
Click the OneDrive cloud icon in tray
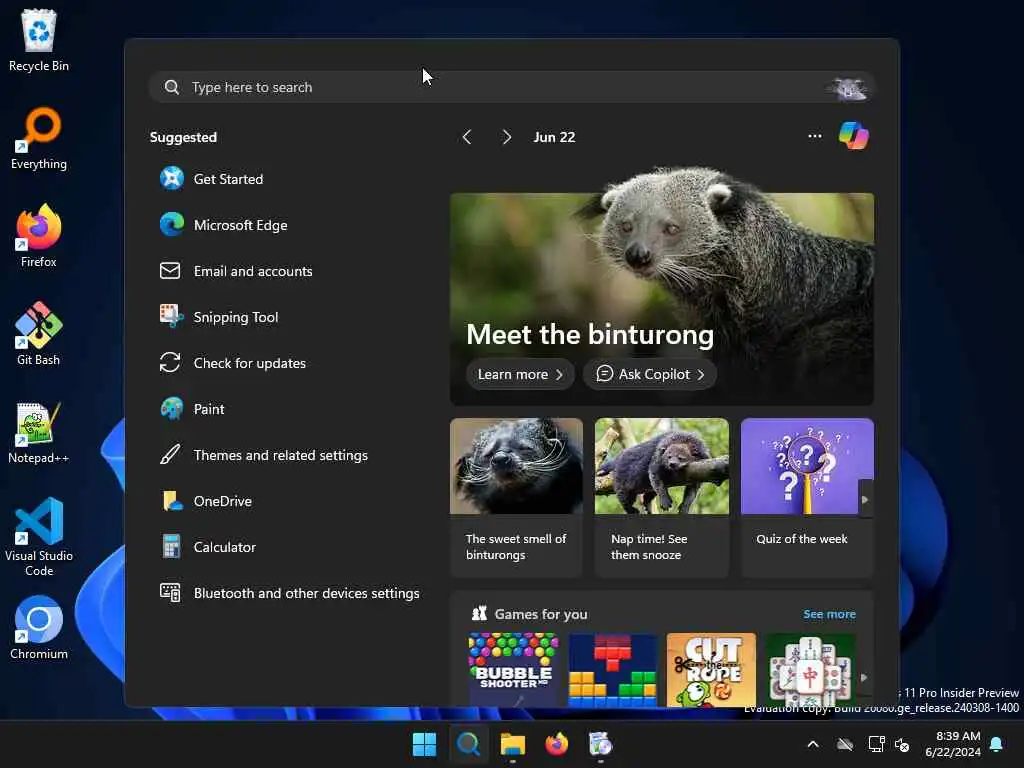845,744
